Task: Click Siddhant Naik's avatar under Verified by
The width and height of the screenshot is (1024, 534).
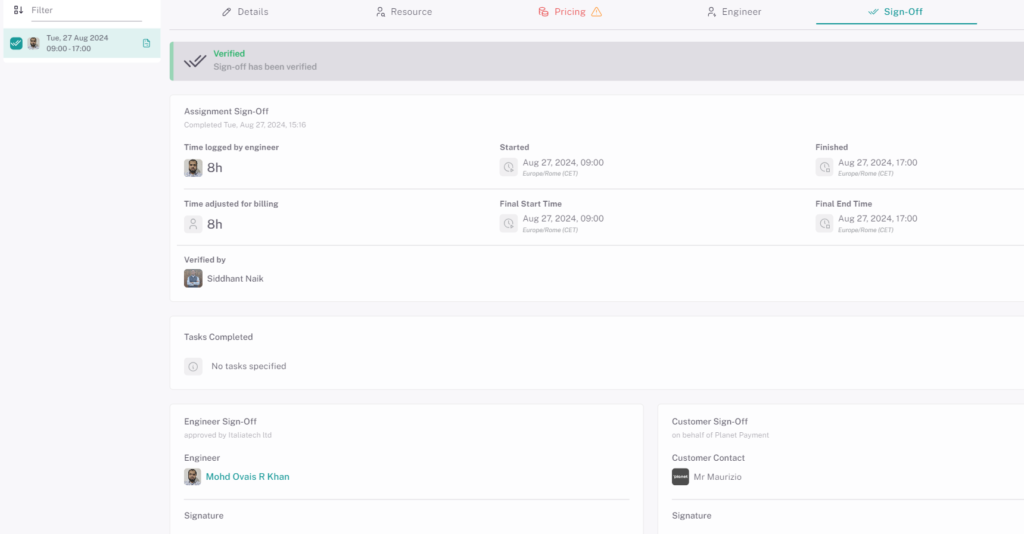Action: pos(193,279)
